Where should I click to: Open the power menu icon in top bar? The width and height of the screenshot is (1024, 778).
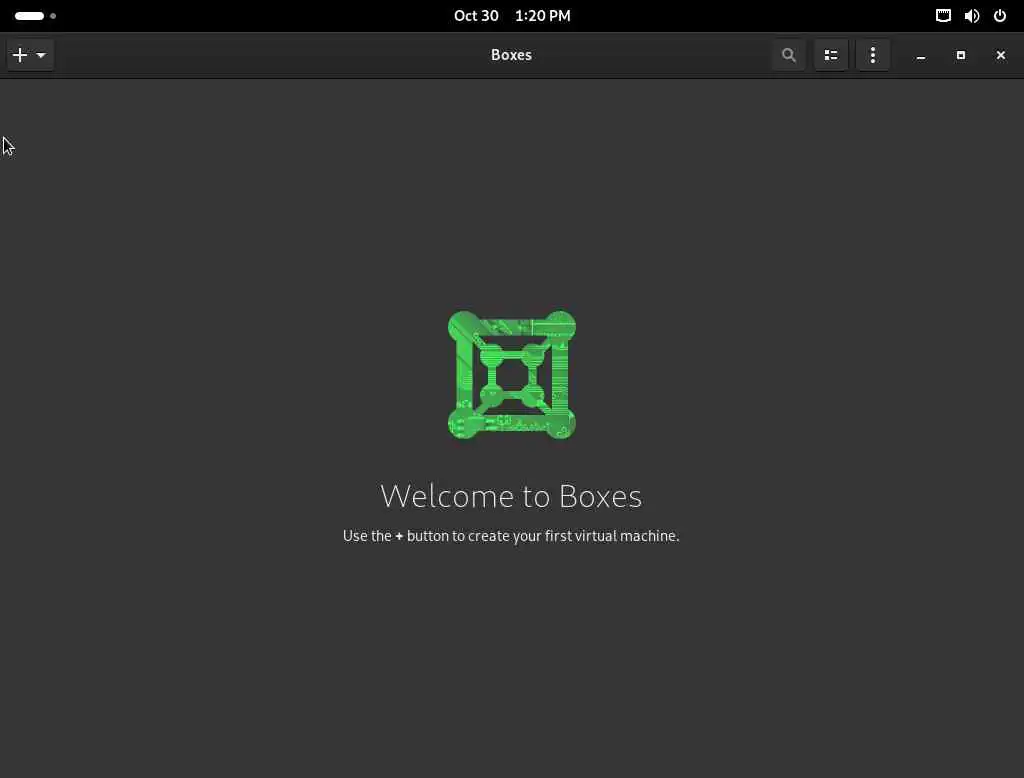tap(1000, 16)
